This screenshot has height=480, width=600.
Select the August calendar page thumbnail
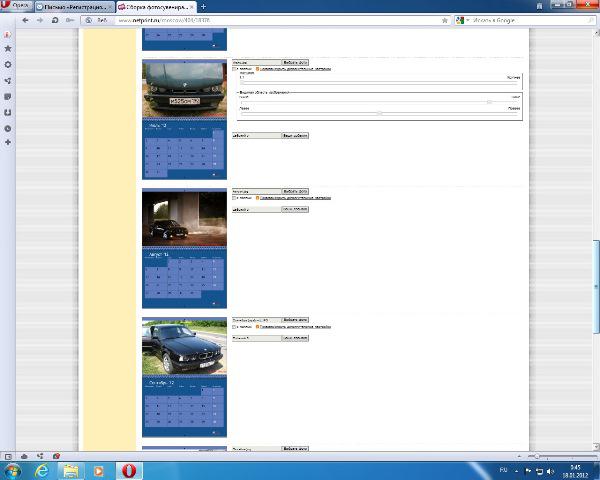(184, 248)
